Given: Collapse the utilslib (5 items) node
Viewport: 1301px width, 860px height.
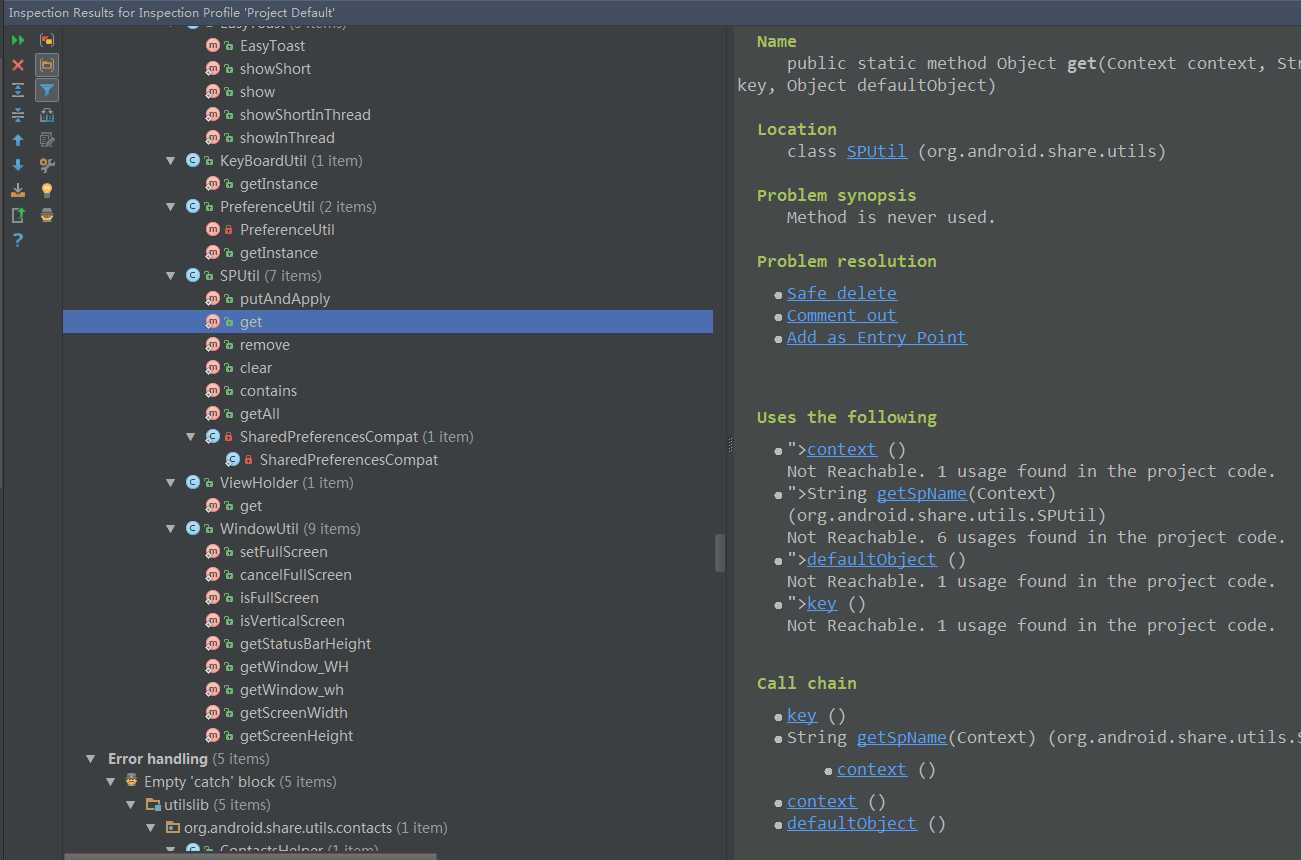Looking at the screenshot, I should [131, 805].
